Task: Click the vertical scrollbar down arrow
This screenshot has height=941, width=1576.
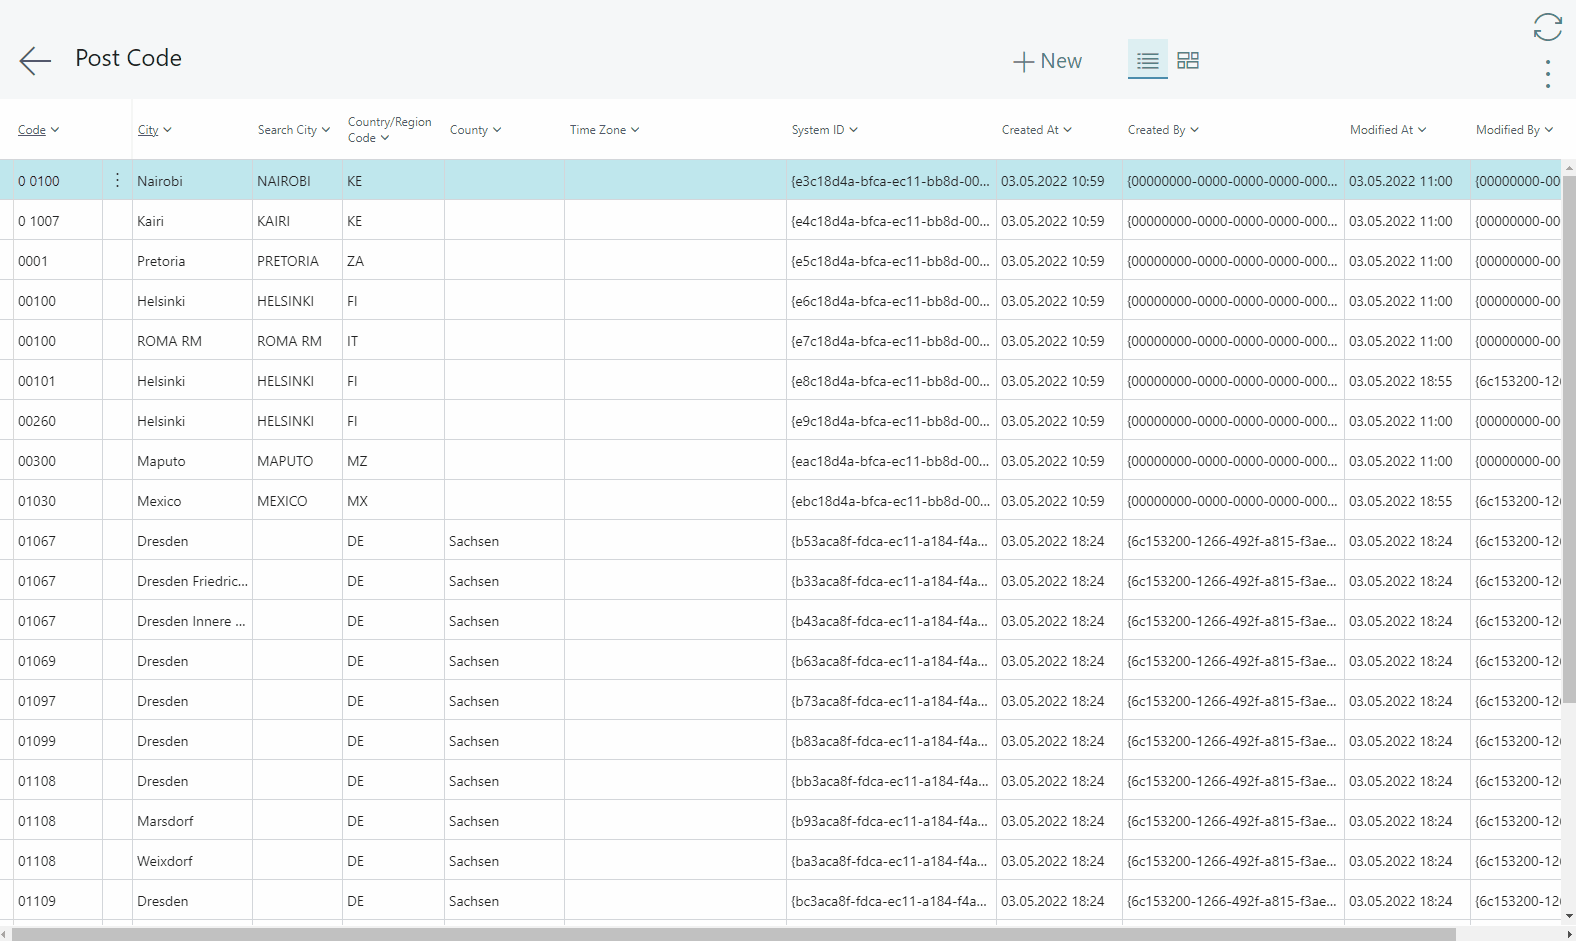Action: (x=1568, y=915)
